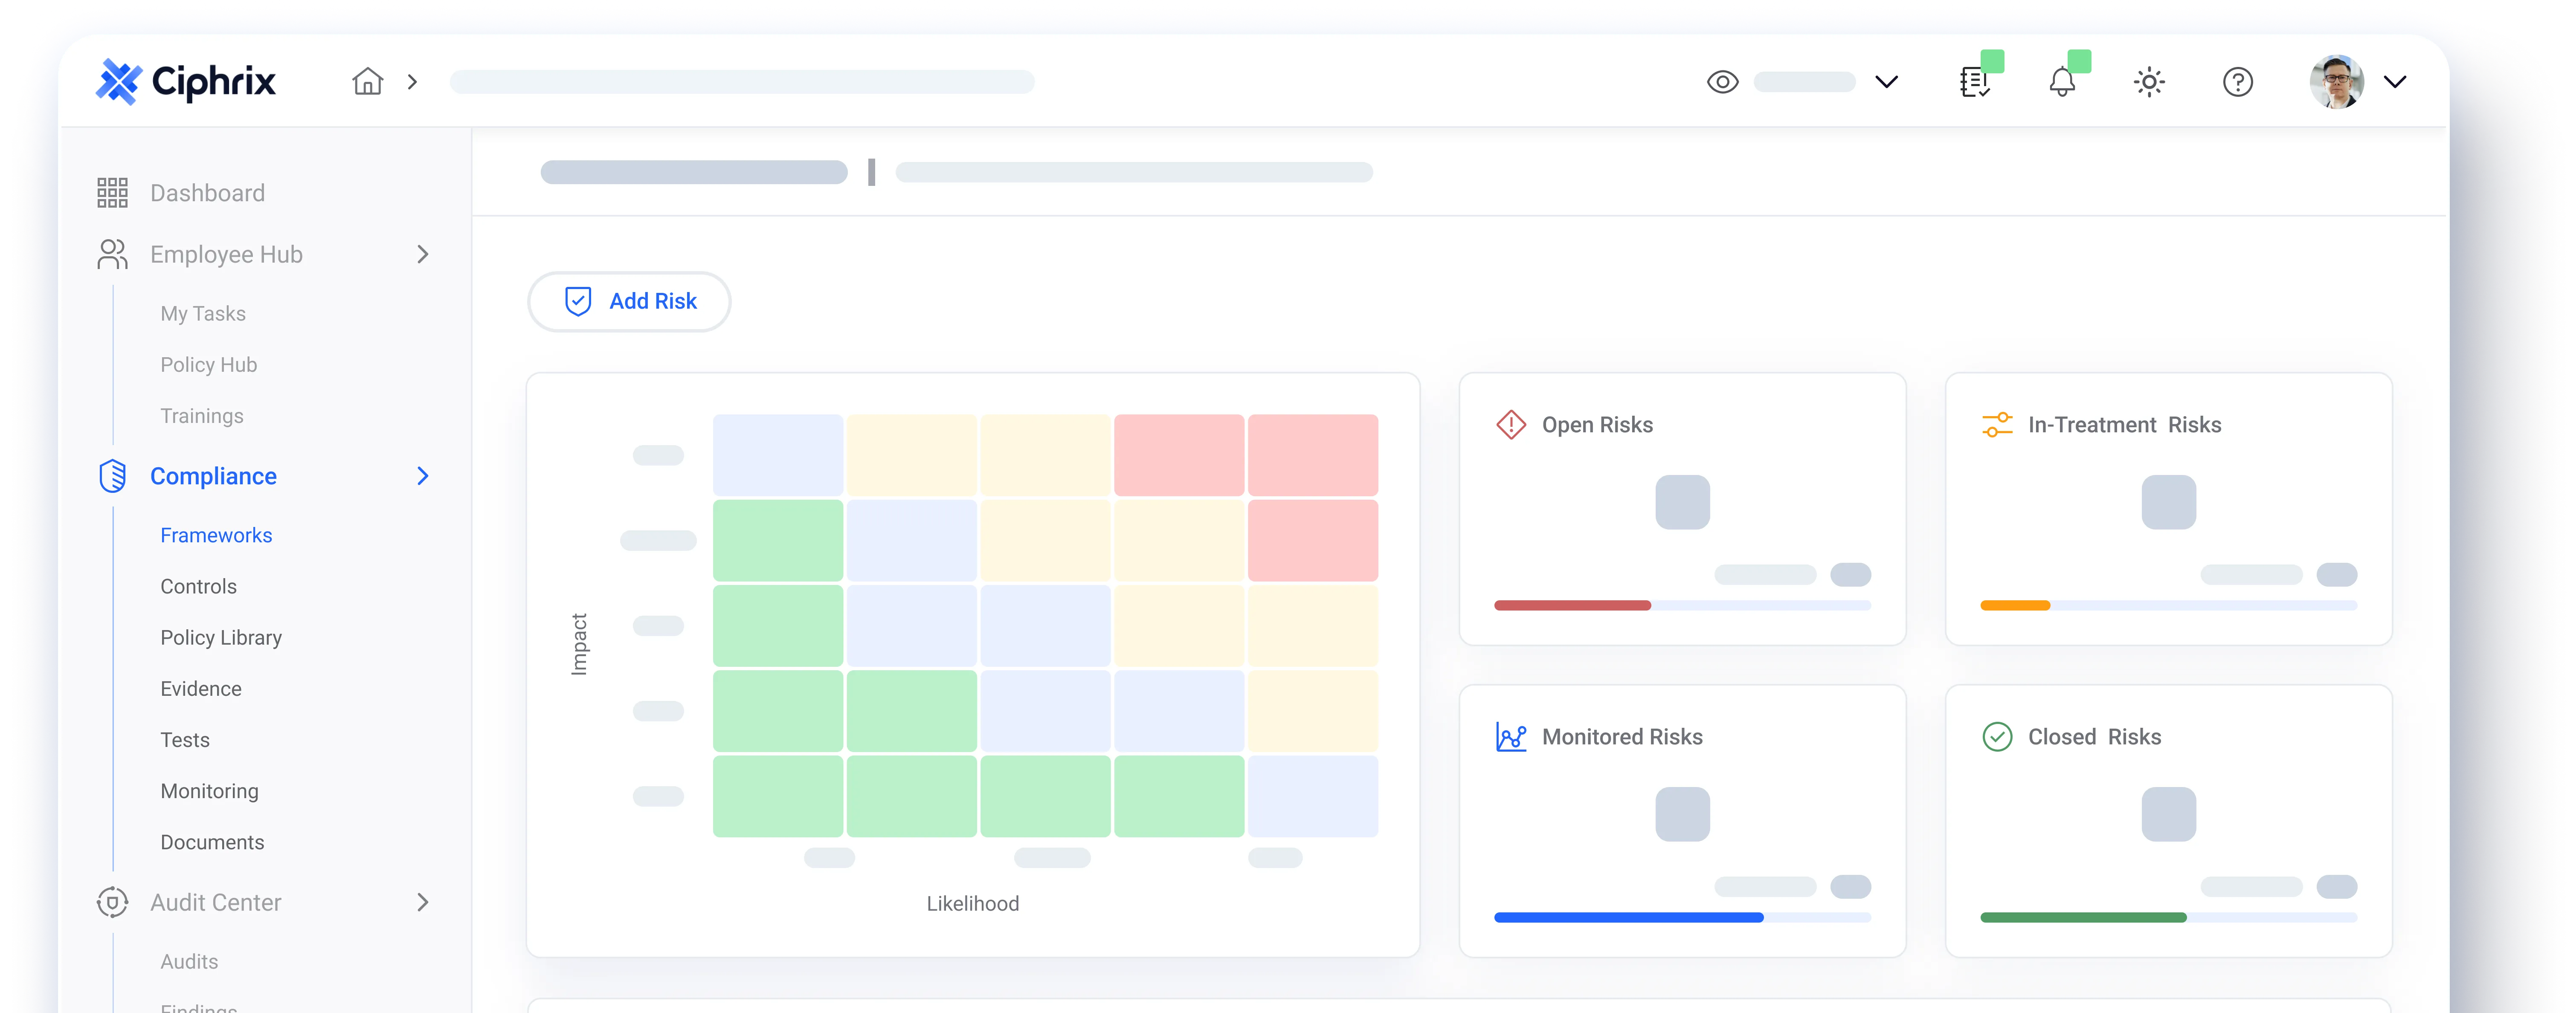Open Evidence page
The width and height of the screenshot is (2576, 1013).
201,689
